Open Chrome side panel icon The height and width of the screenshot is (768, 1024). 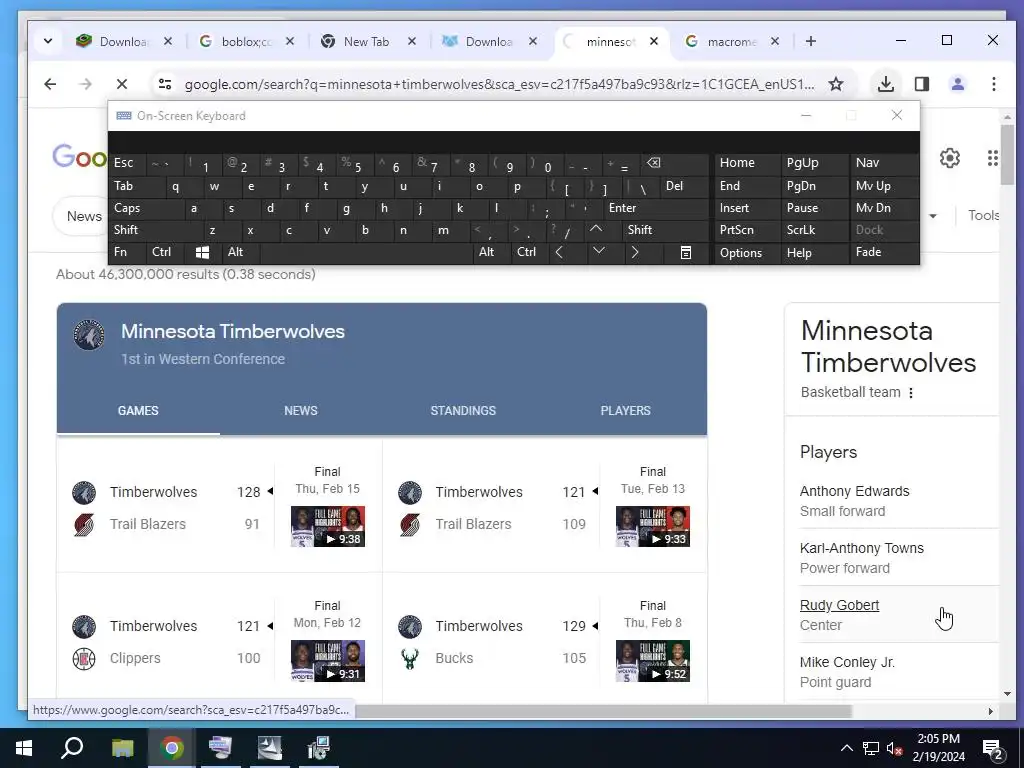pyautogui.click(x=921, y=84)
